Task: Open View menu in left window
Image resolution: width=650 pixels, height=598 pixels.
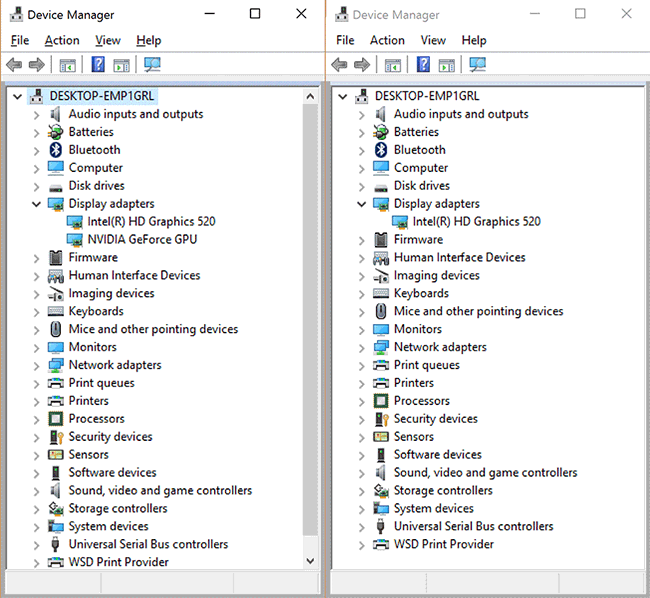Action: (x=108, y=40)
